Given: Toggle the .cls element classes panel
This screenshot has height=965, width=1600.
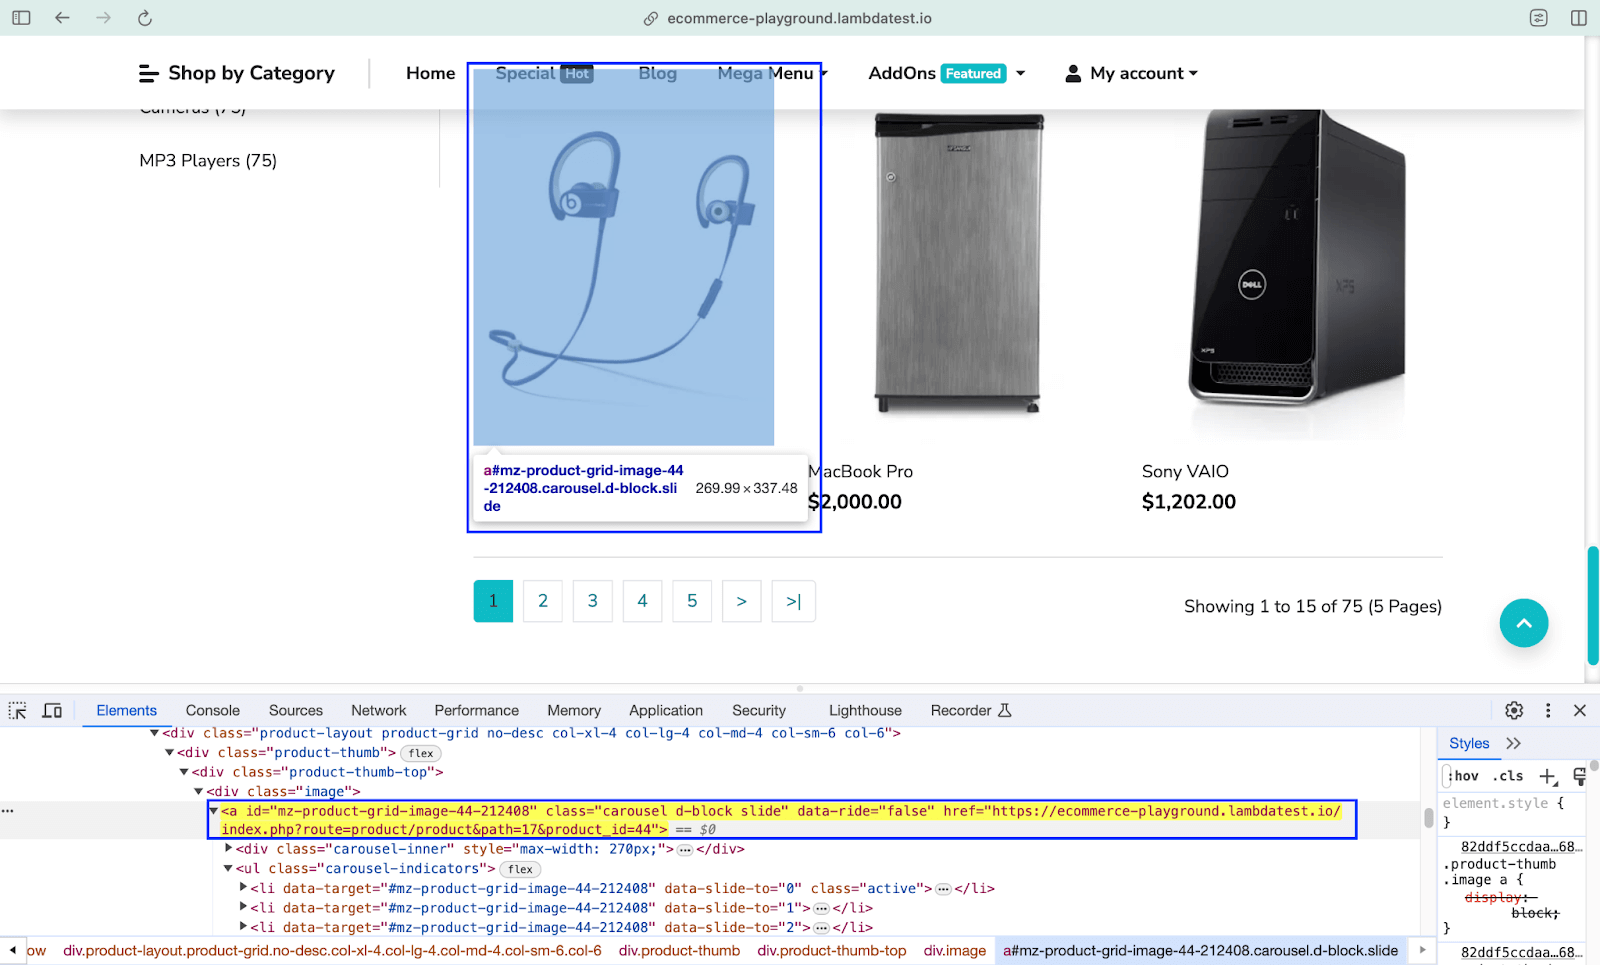Looking at the screenshot, I should pyautogui.click(x=1508, y=776).
